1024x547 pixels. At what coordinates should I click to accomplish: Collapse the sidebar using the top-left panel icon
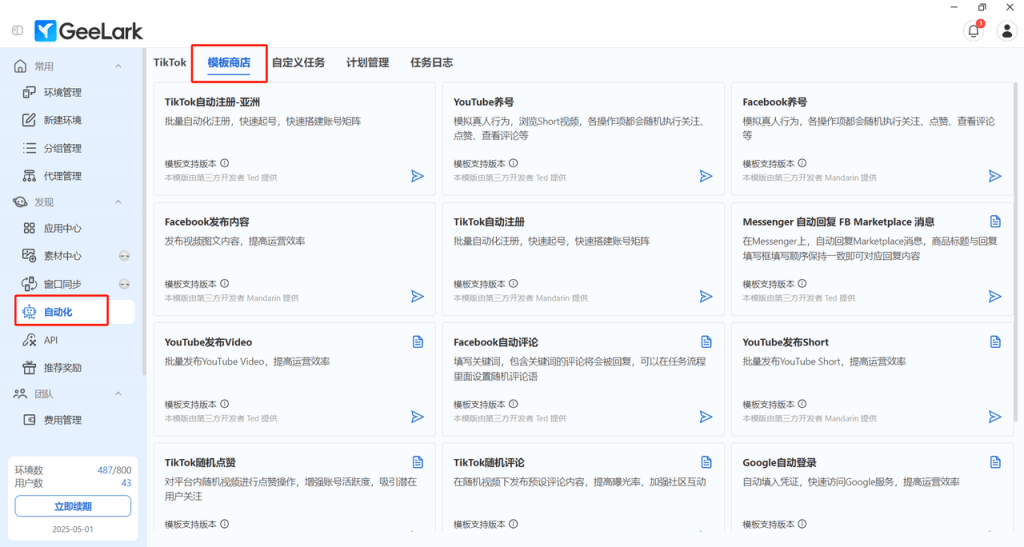point(18,31)
